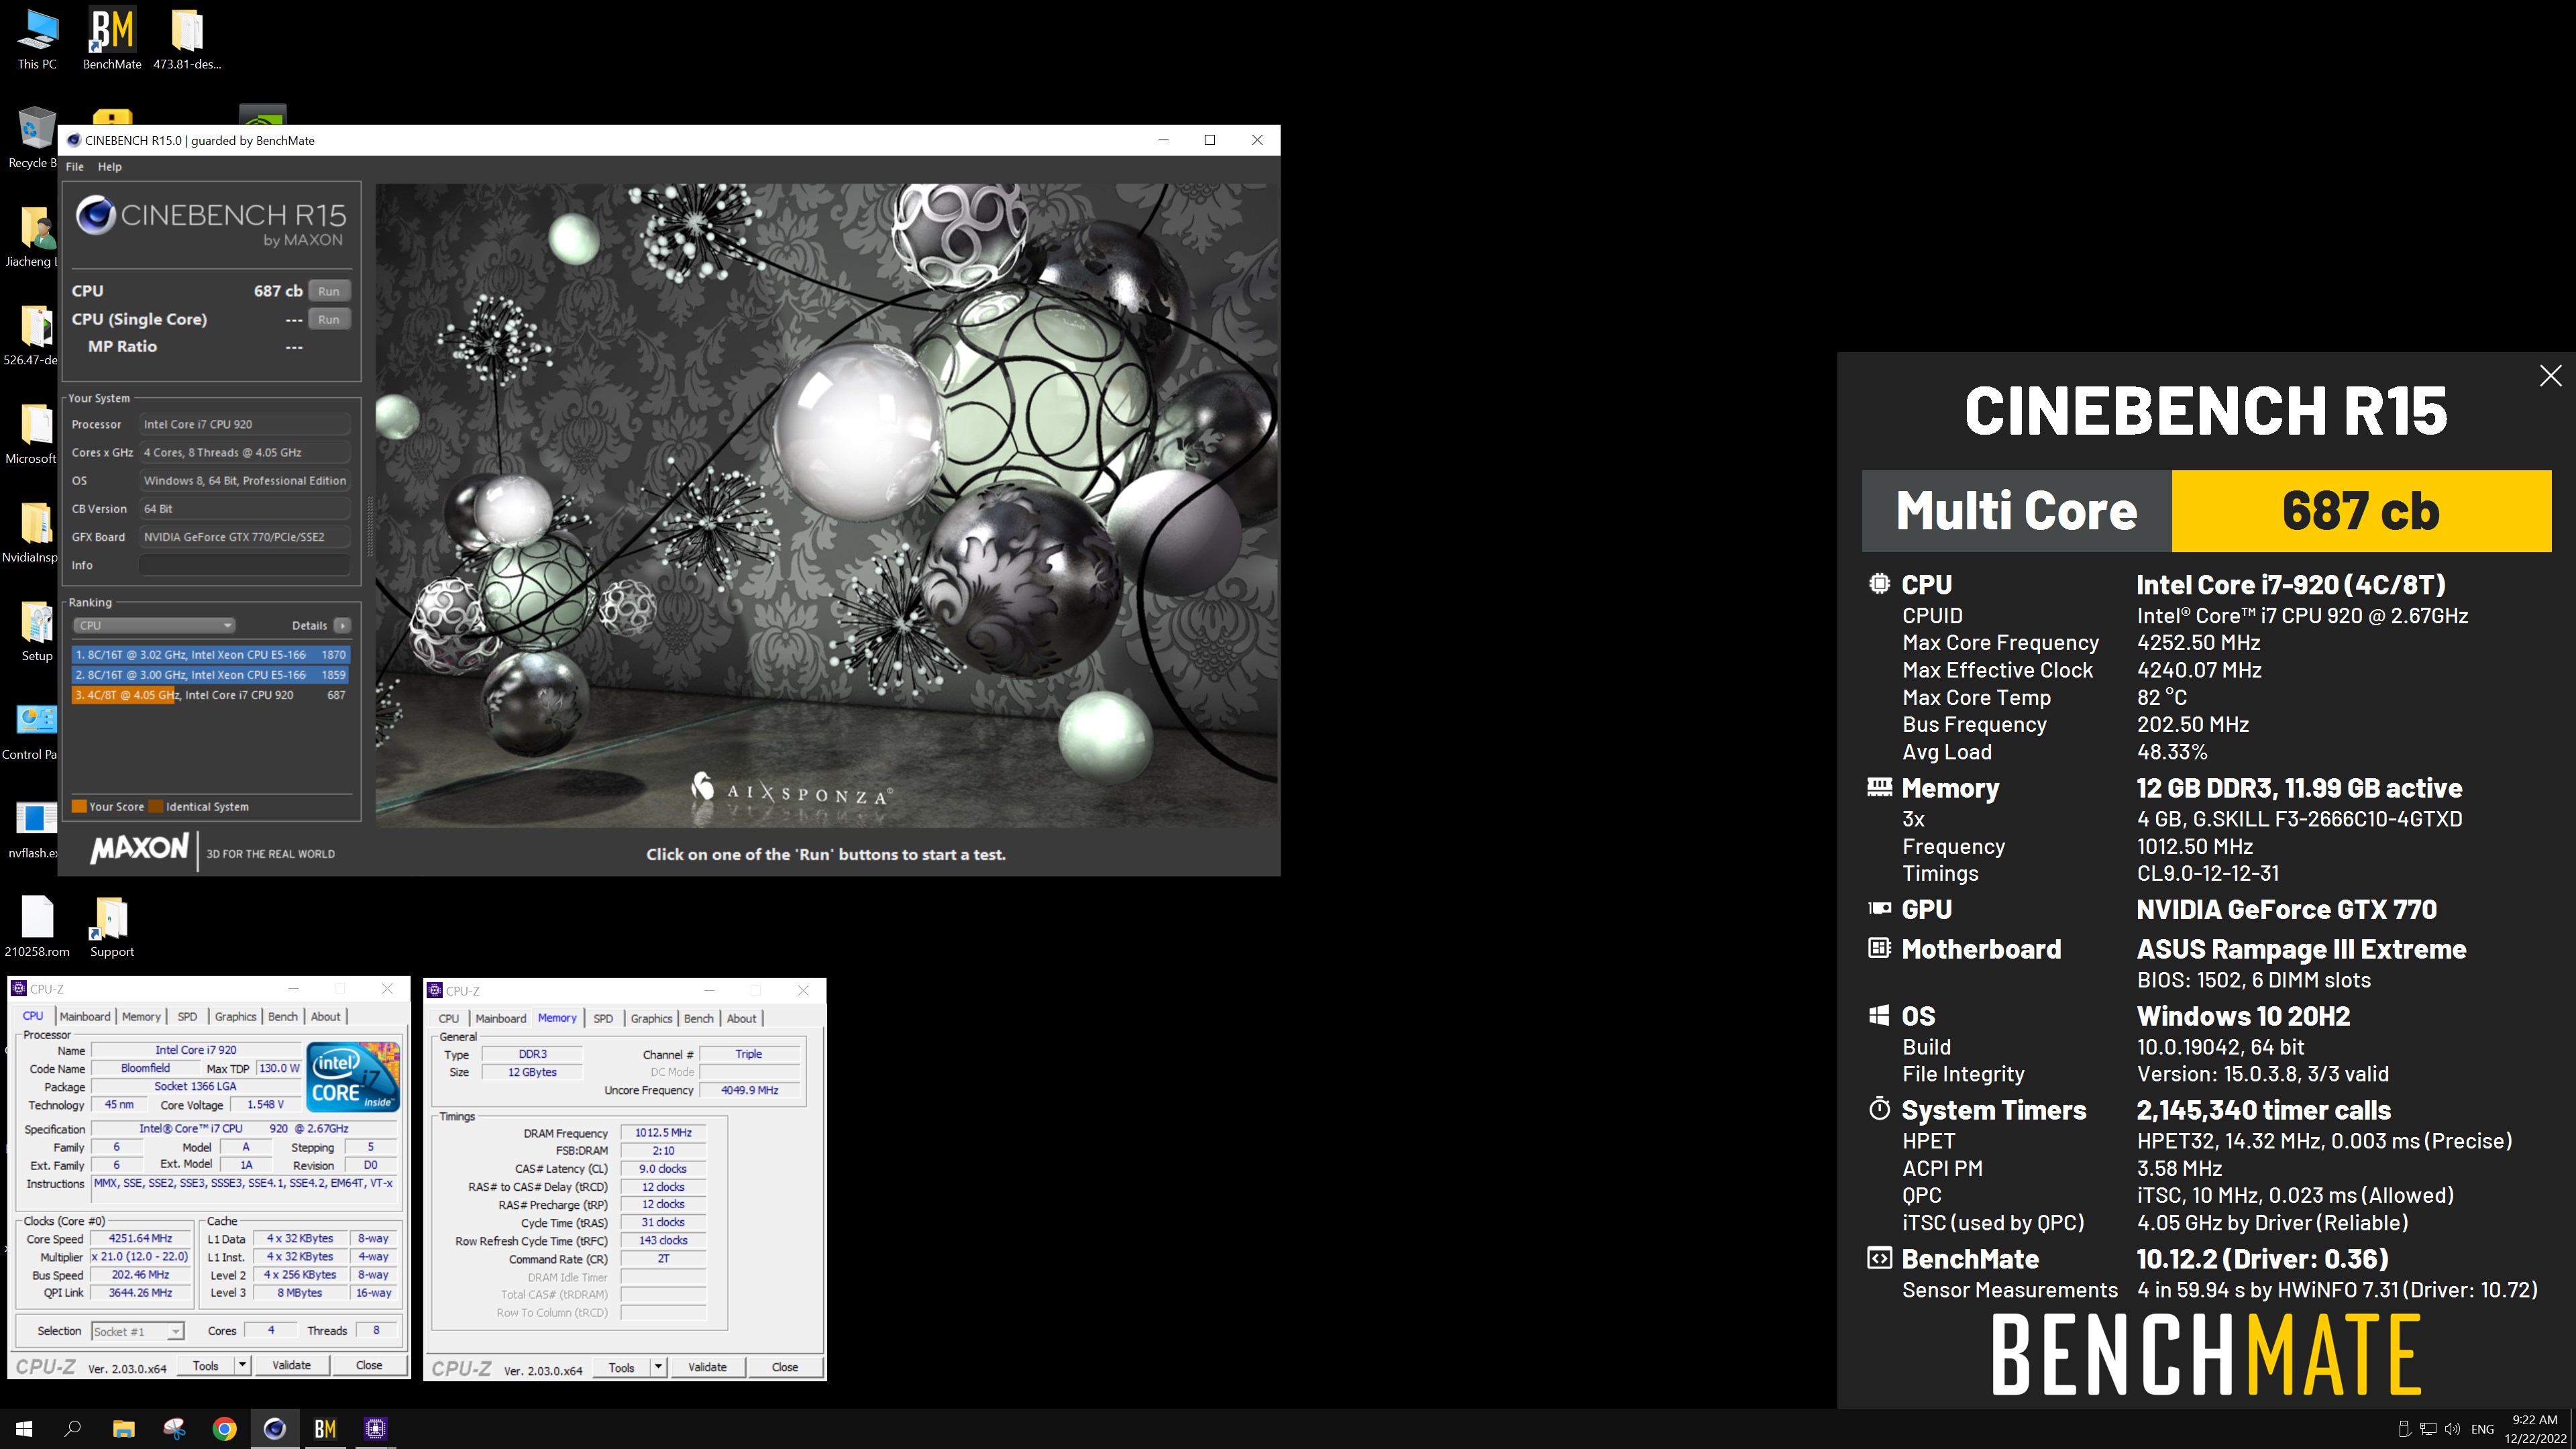2576x1449 pixels.
Task: Open the Cinebench Help menu
Action: click(110, 167)
